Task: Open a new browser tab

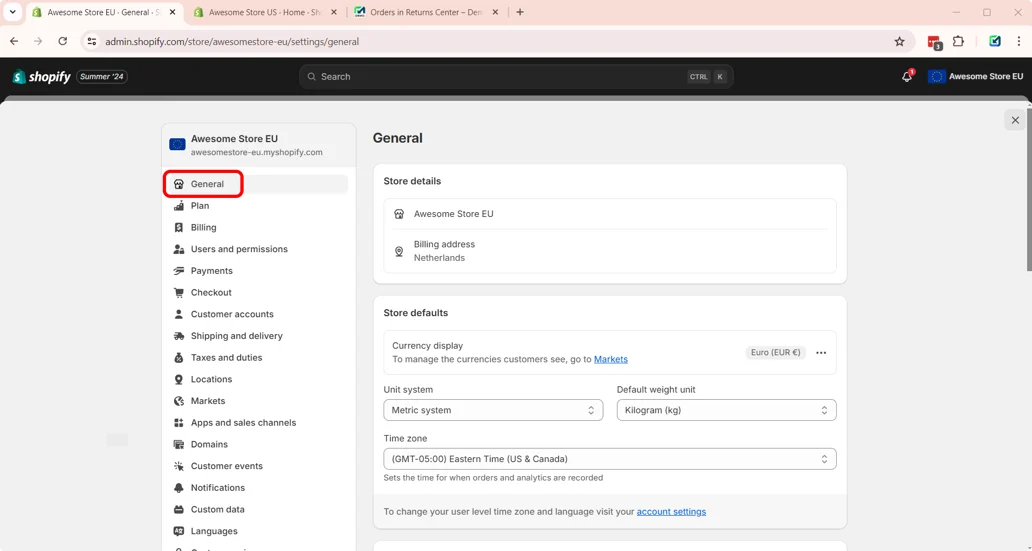Action: (520, 12)
